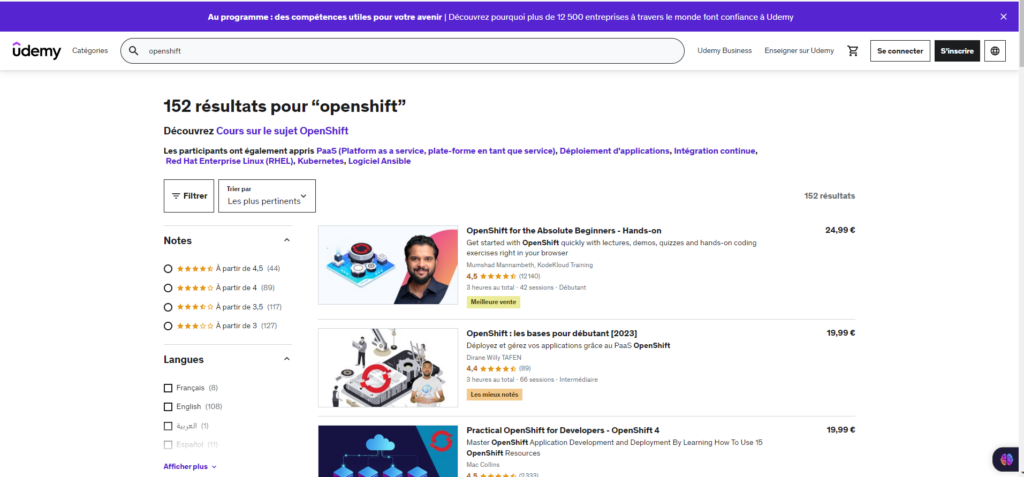Collapse the Notes filter section
This screenshot has height=477, width=1024.
287,240
